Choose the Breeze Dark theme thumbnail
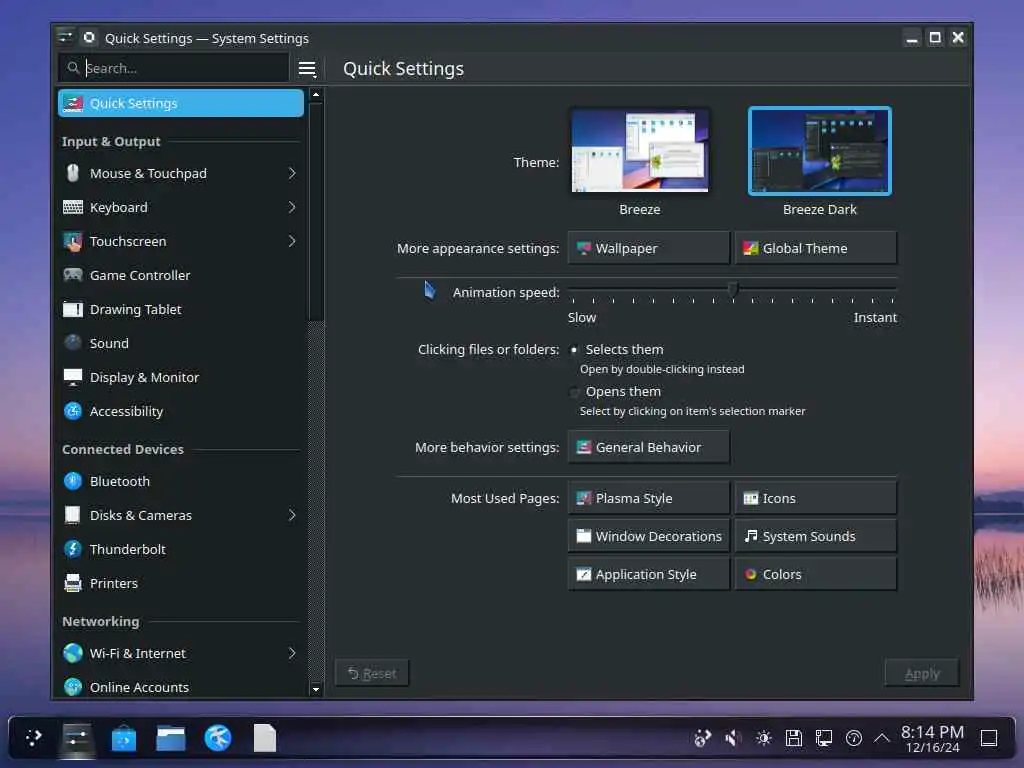The image size is (1024, 768). point(820,151)
